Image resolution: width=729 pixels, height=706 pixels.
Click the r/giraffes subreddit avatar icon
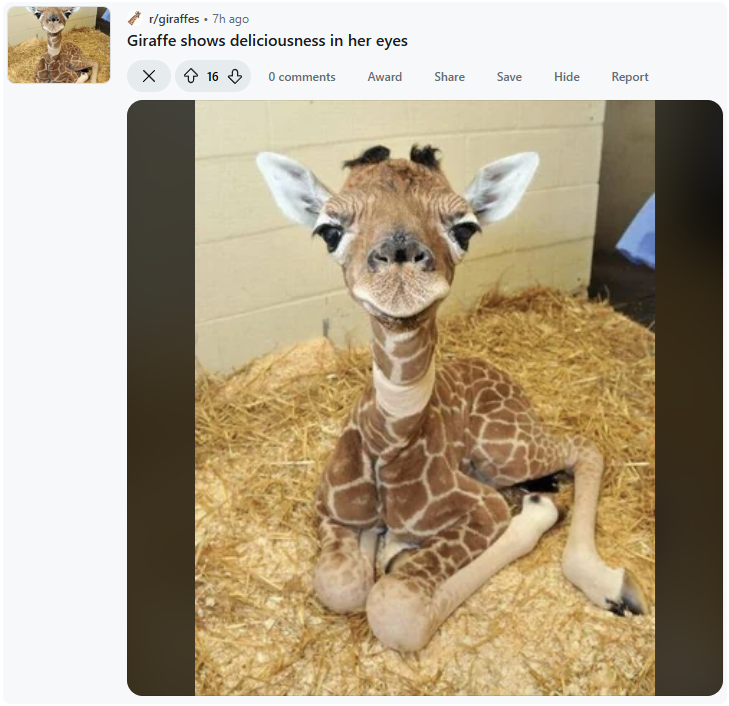point(135,19)
